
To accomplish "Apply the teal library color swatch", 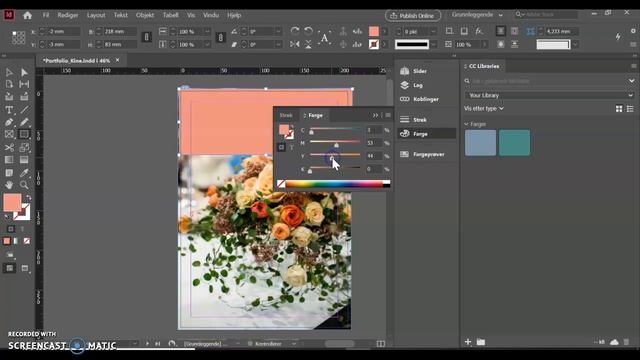I will pos(514,142).
